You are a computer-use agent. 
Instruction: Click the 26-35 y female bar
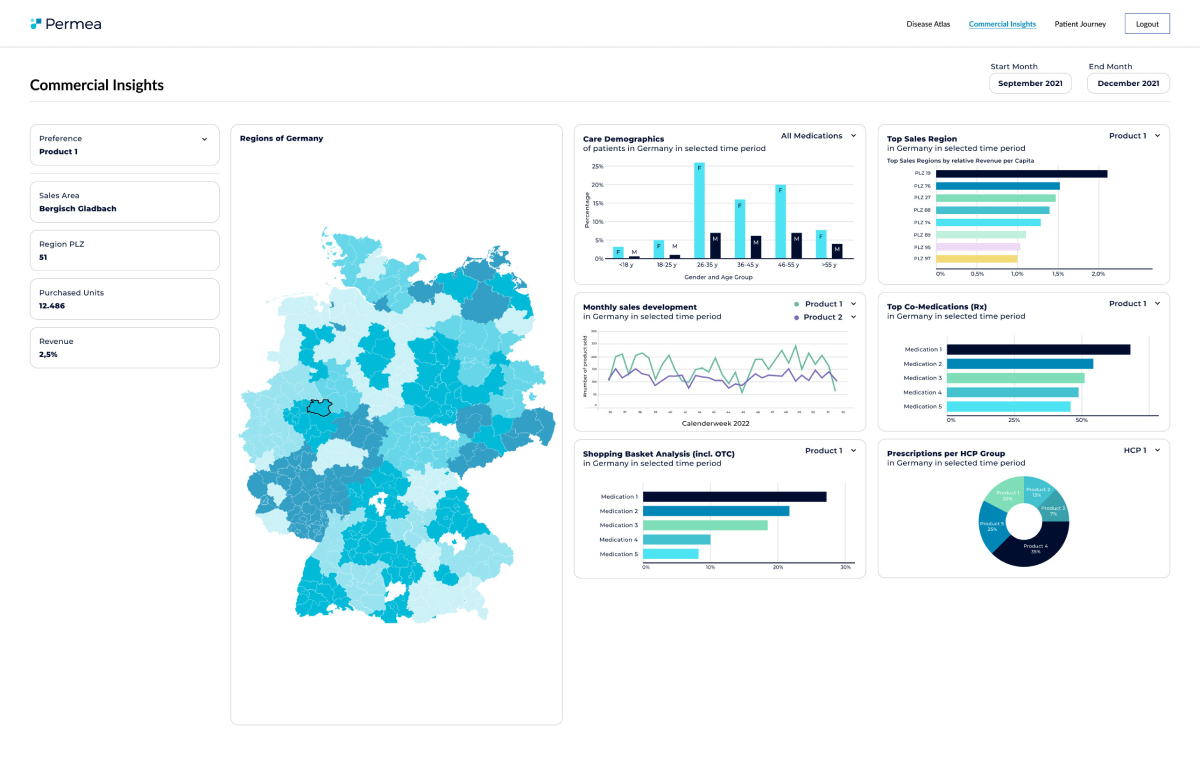pos(700,211)
